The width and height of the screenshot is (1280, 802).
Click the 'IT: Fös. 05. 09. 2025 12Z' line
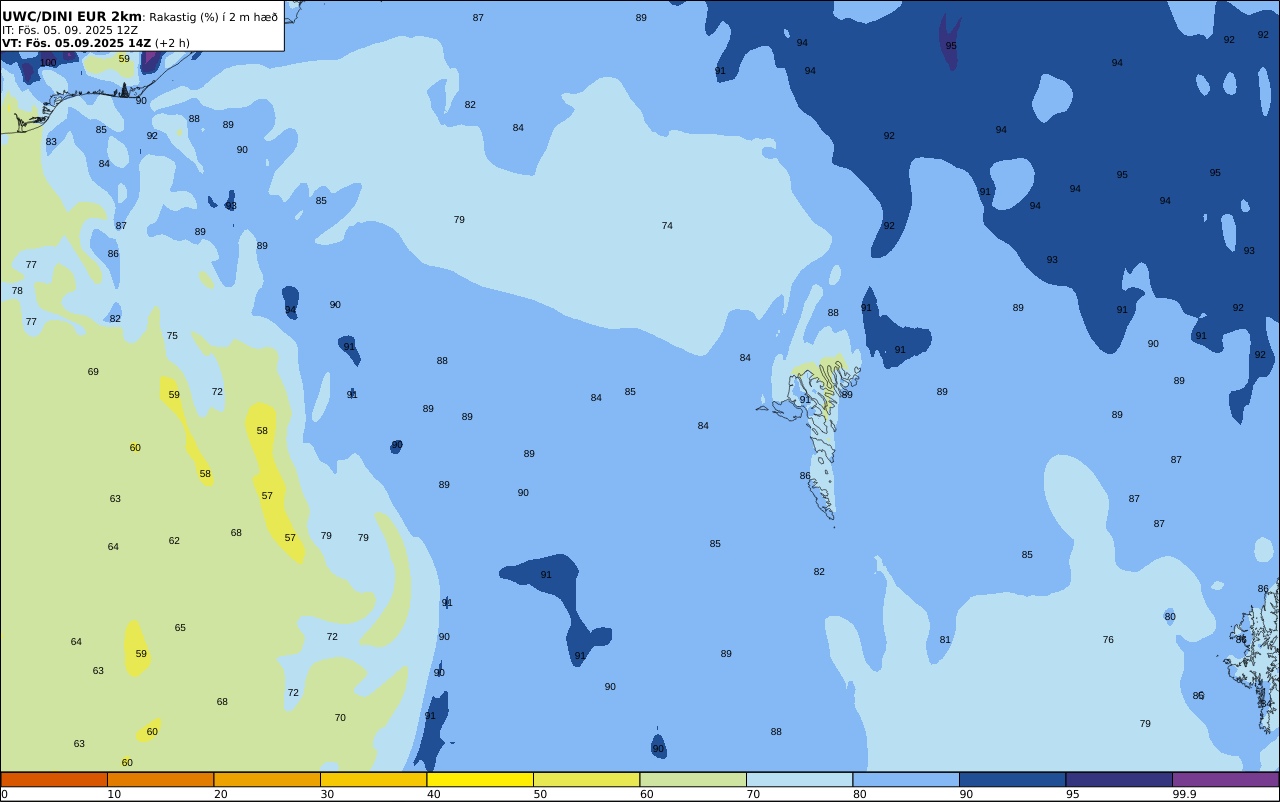(70, 30)
